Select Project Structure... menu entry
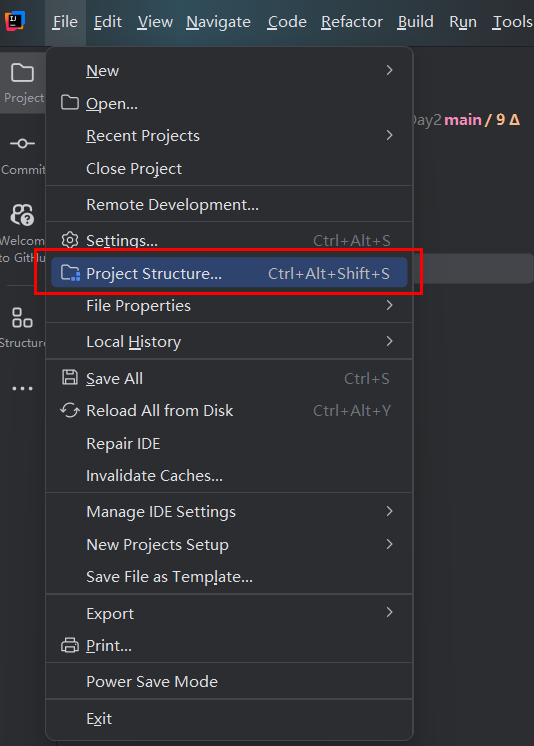This screenshot has height=746, width=534. coord(229,273)
